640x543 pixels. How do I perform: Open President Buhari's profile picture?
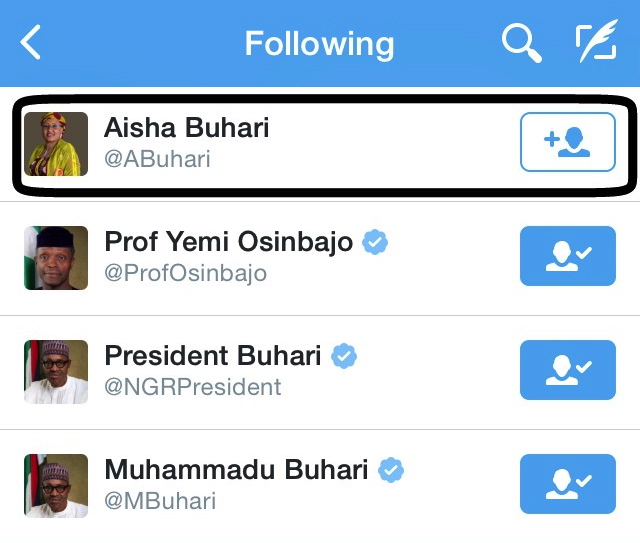tap(56, 372)
